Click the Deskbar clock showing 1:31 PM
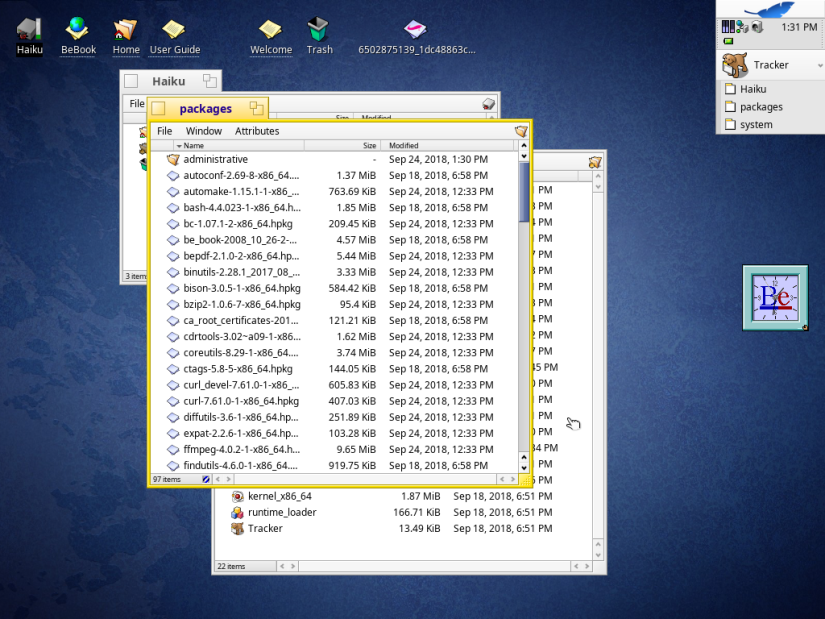 coord(799,27)
